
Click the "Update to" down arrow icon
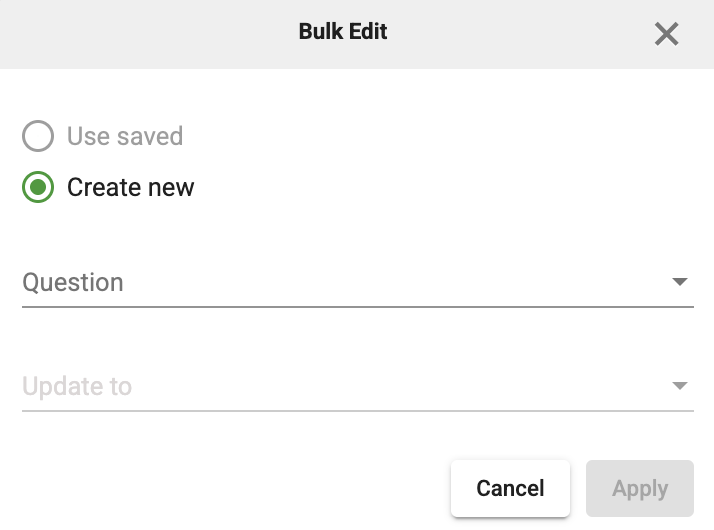tap(680, 386)
